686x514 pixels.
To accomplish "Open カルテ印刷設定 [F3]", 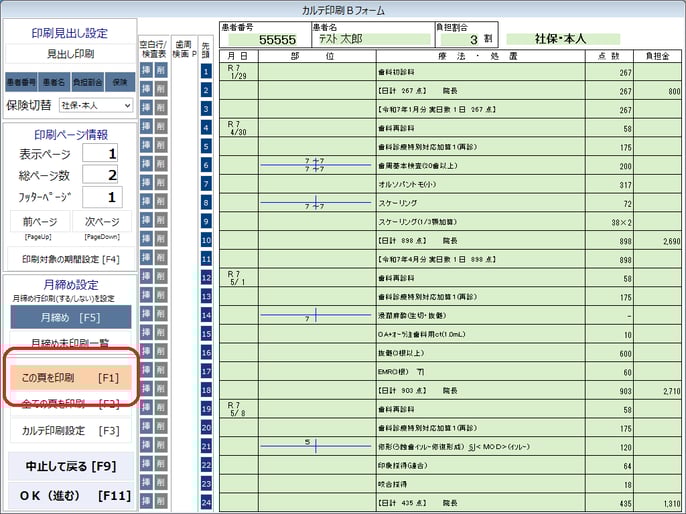I will [x=70, y=430].
